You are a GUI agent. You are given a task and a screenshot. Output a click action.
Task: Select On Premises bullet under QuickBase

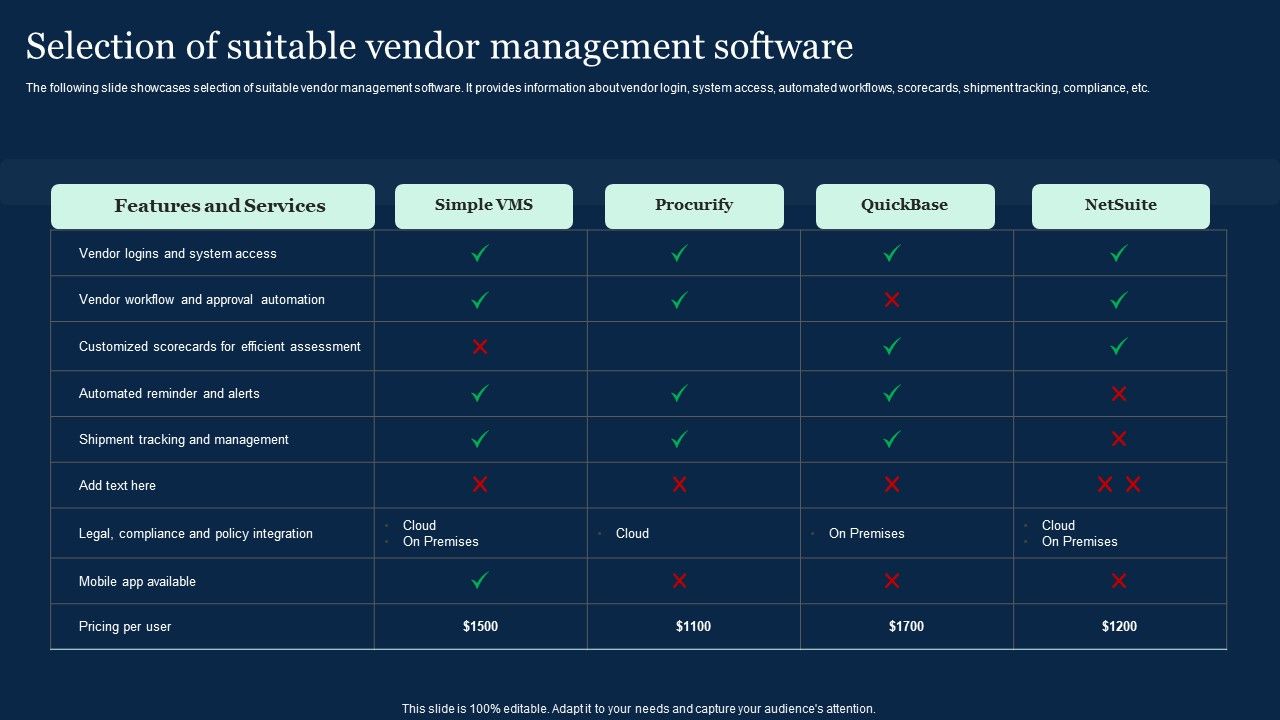click(867, 533)
